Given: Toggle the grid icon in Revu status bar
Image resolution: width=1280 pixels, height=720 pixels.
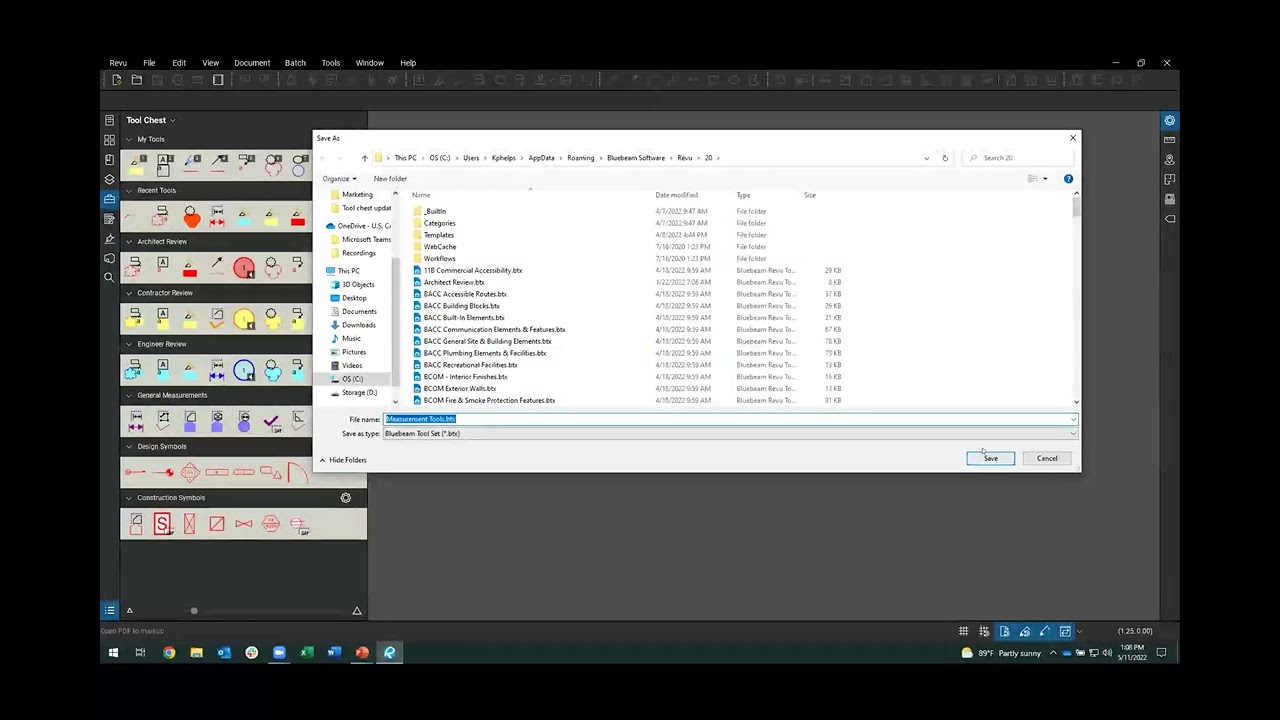Looking at the screenshot, I should point(963,631).
